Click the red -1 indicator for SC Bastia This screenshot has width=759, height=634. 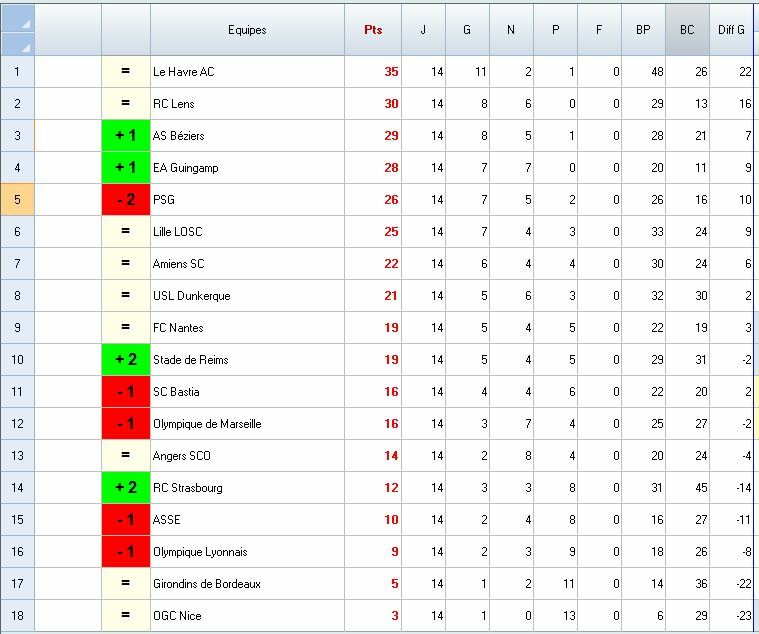(x=126, y=392)
